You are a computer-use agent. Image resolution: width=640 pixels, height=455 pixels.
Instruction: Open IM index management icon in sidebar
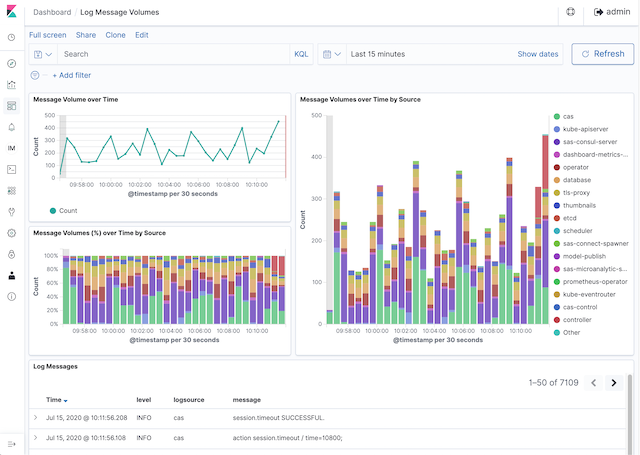pos(11,148)
